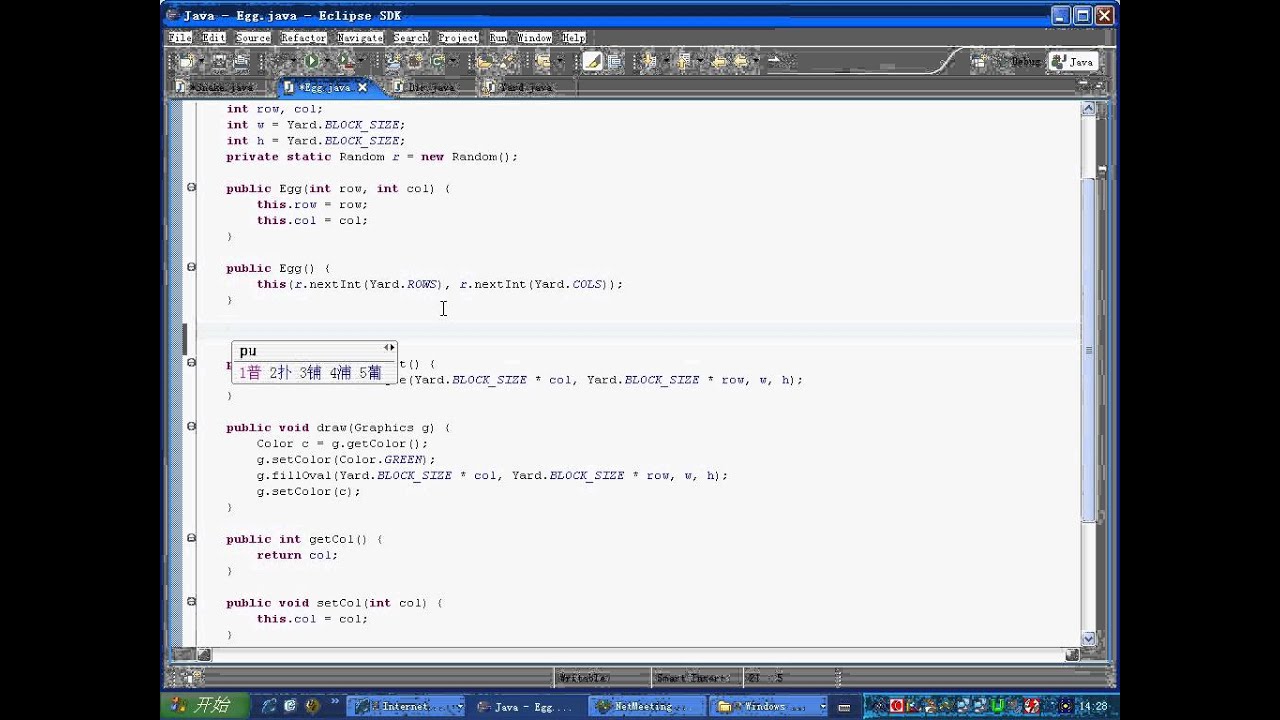The image size is (1280, 720).
Task: Open the Run button's dropdown arrow
Action: coord(327,62)
